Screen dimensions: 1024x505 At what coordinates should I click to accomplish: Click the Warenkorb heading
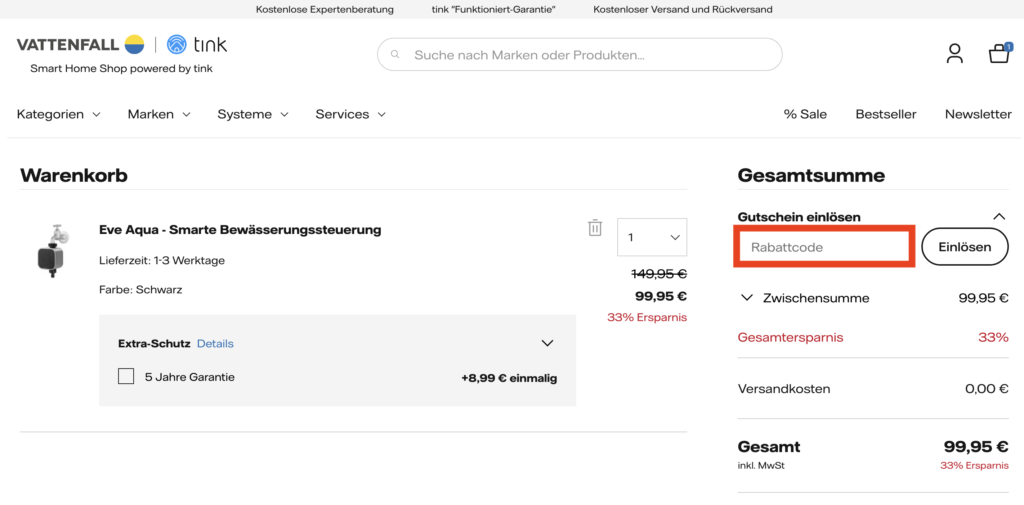[x=74, y=175]
